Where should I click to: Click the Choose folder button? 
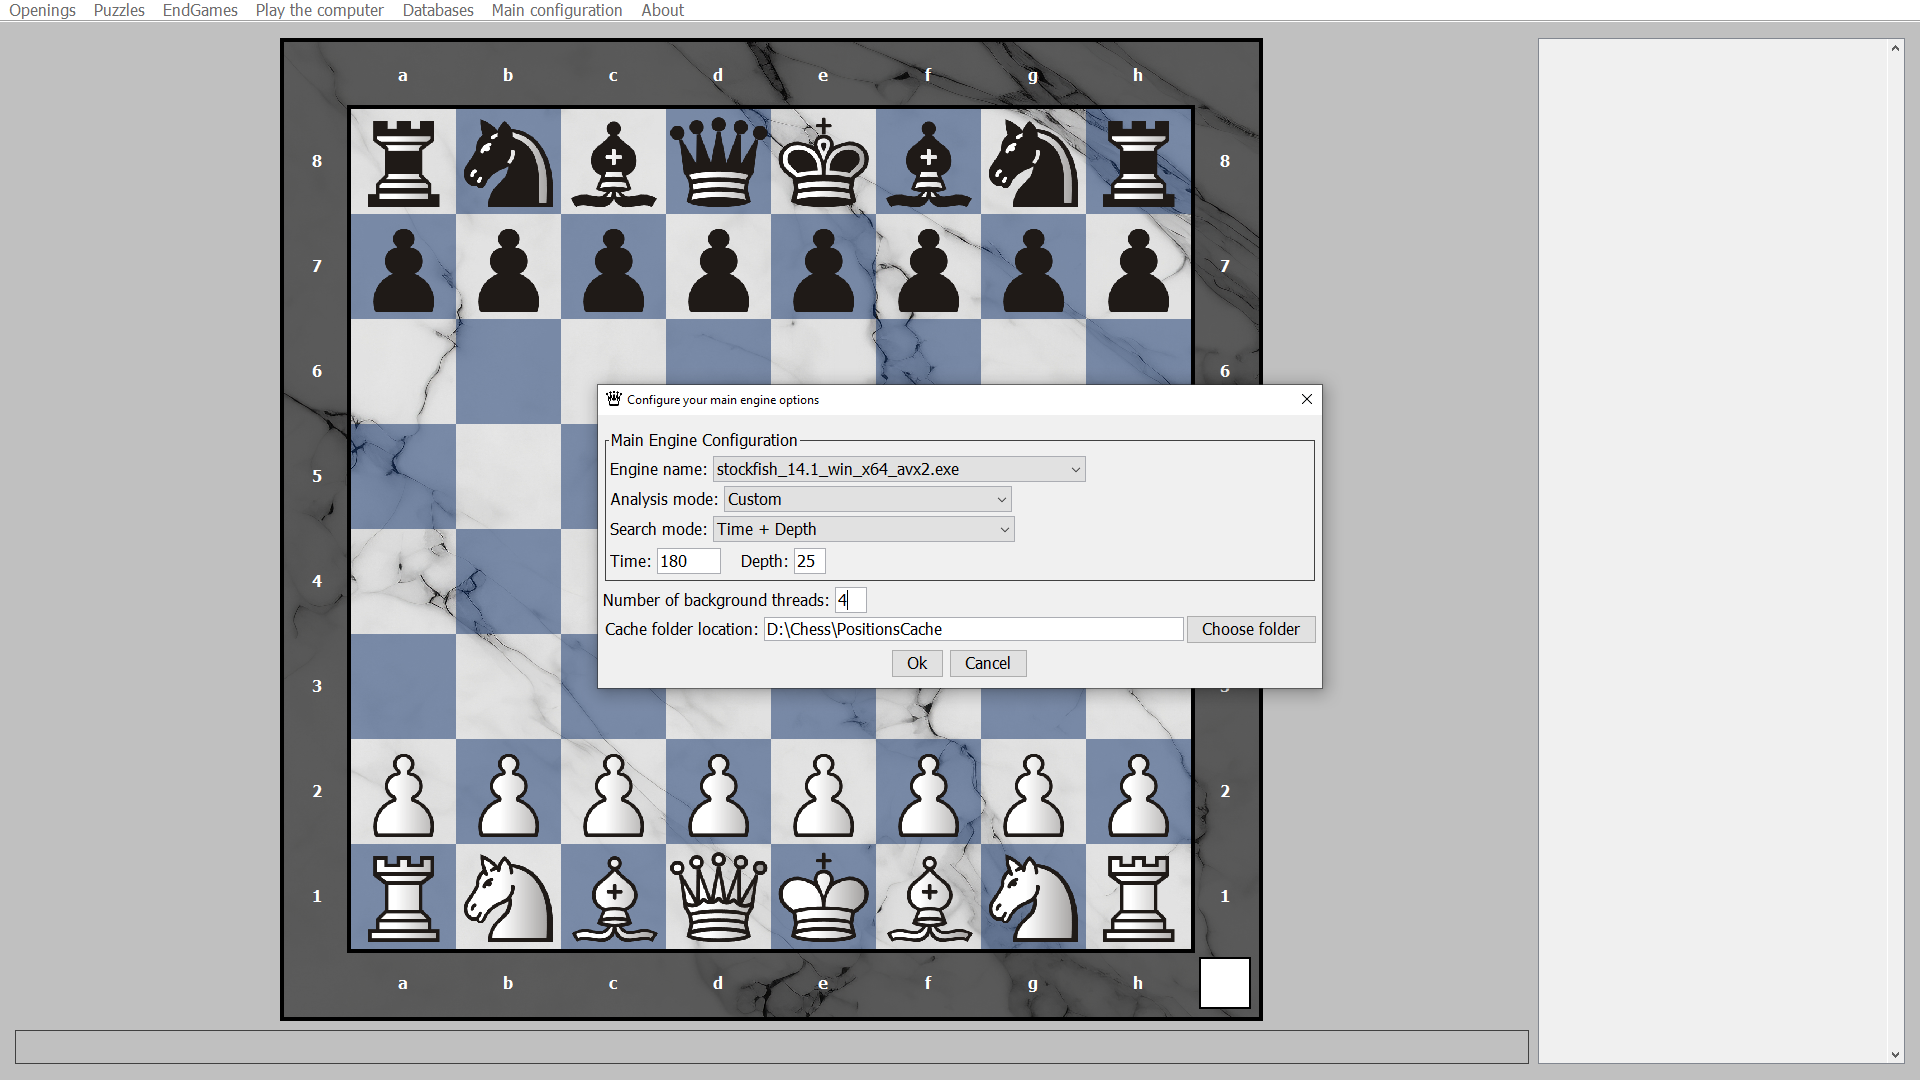(x=1251, y=629)
